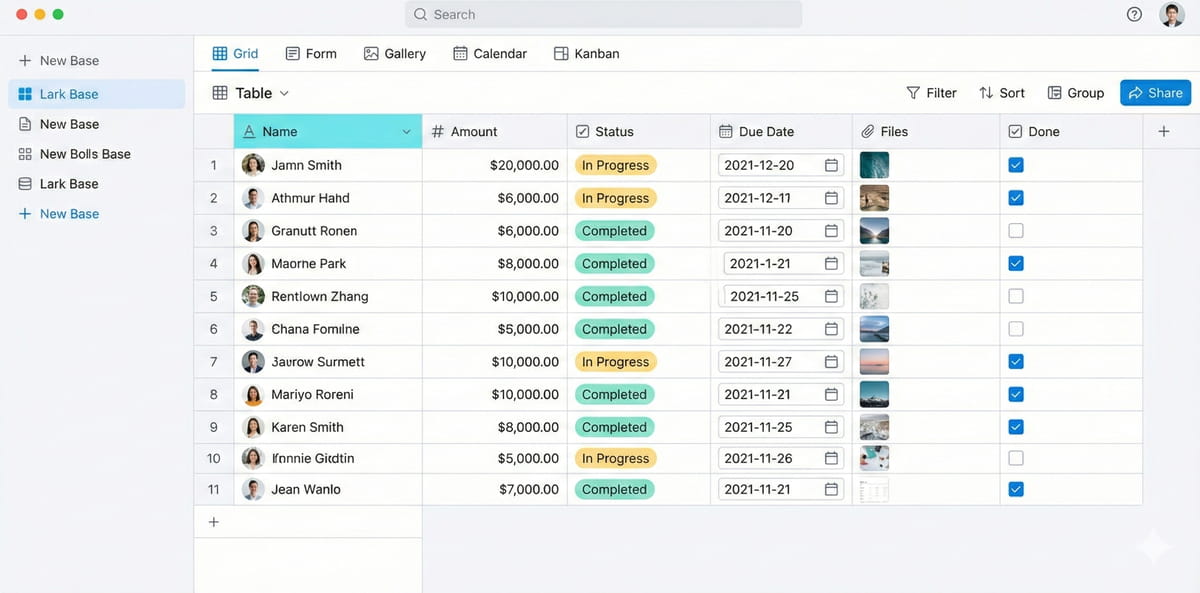Click In Progress status tag for Athmur Hahd
The image size is (1200, 593).
(615, 198)
